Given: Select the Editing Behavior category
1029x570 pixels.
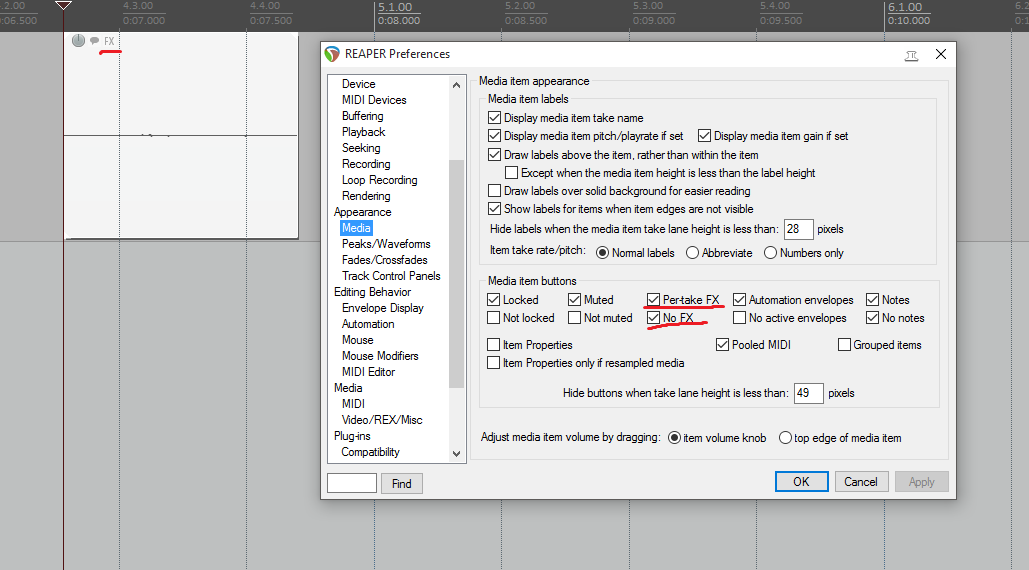Looking at the screenshot, I should pos(372,292).
